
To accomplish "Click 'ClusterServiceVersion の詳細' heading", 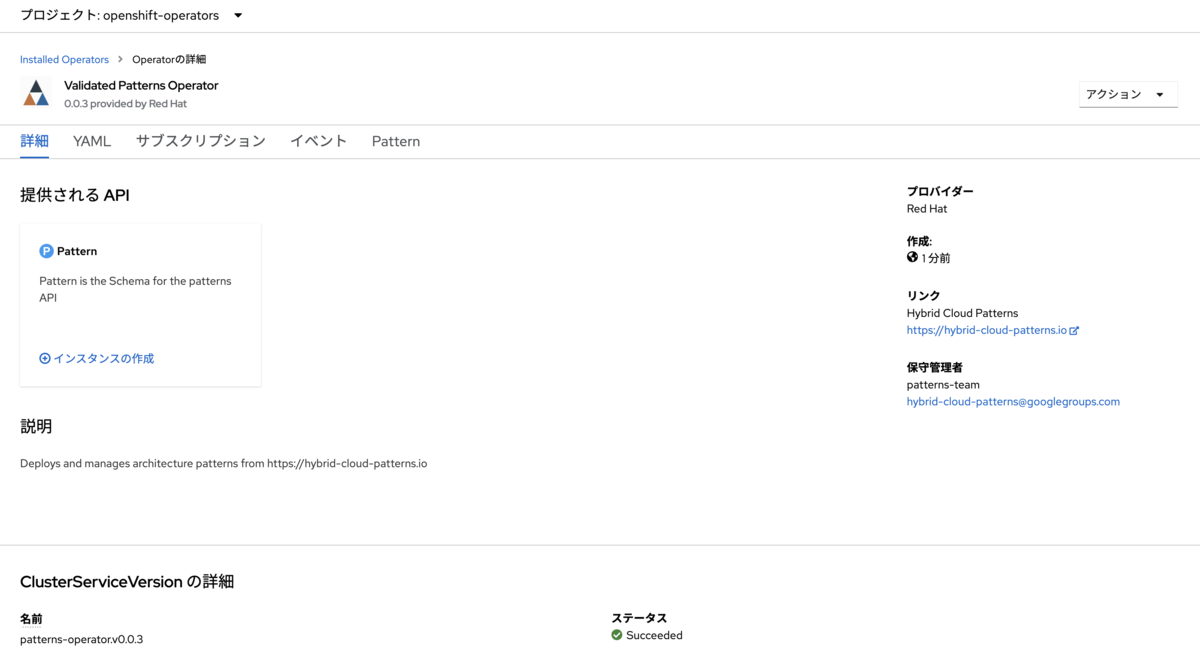I will (x=127, y=582).
